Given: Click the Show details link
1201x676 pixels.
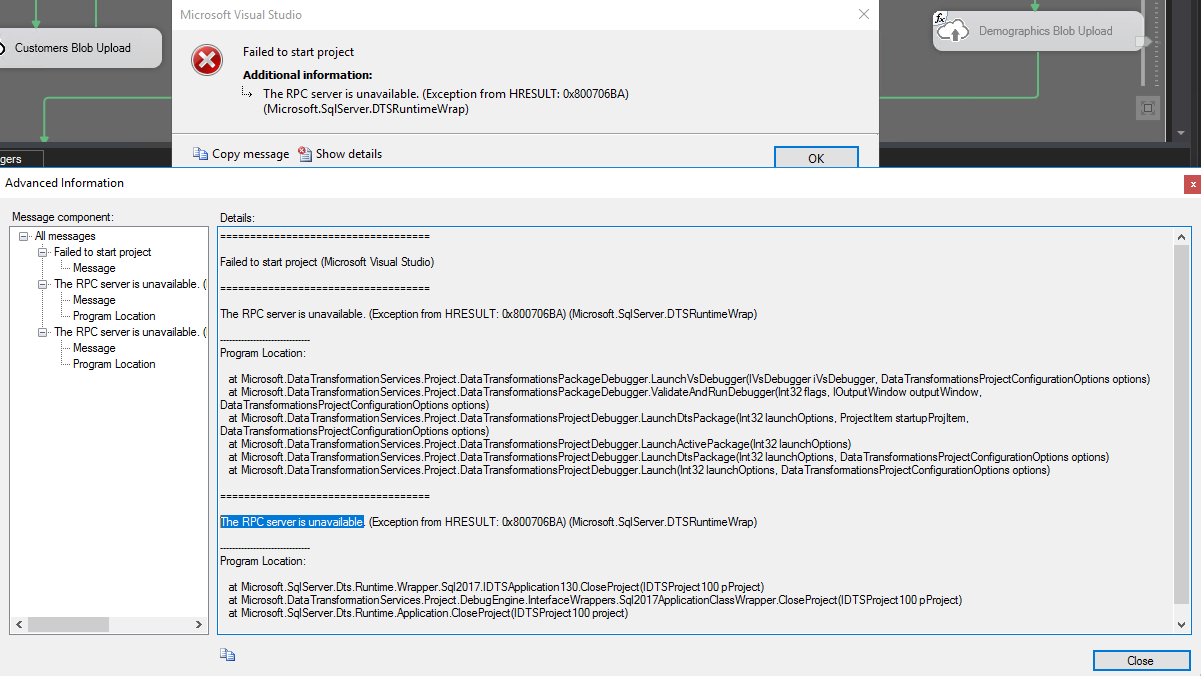Looking at the screenshot, I should point(349,154).
